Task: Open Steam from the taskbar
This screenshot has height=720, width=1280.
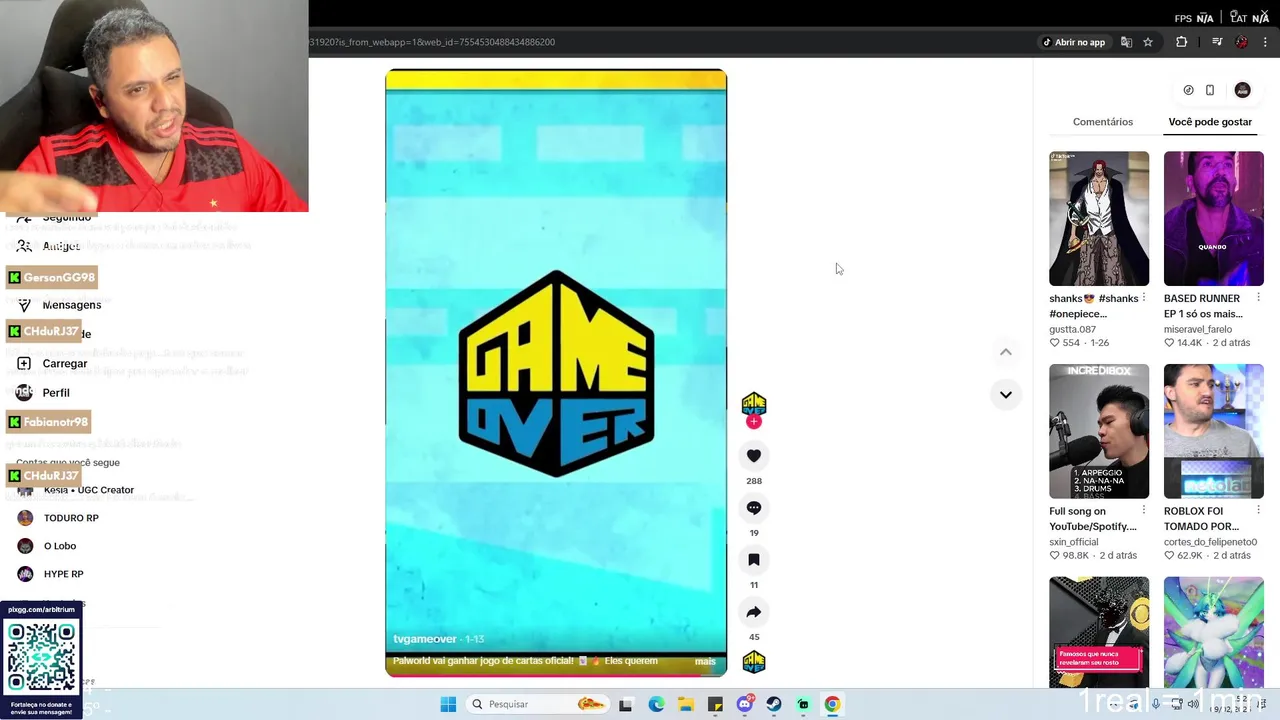Action: [774, 704]
